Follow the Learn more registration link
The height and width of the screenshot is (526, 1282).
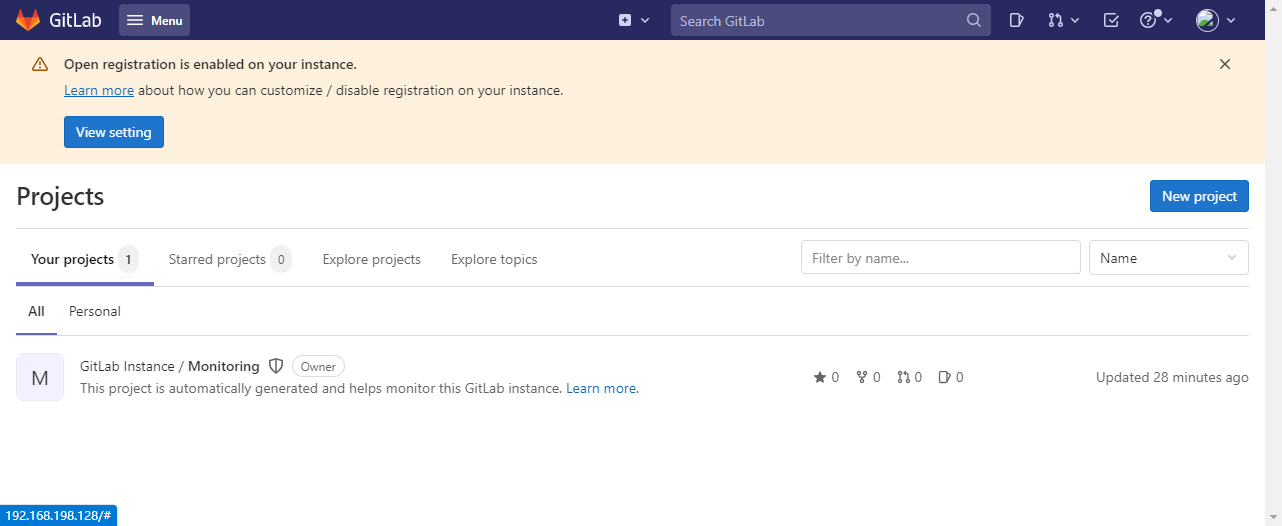99,90
